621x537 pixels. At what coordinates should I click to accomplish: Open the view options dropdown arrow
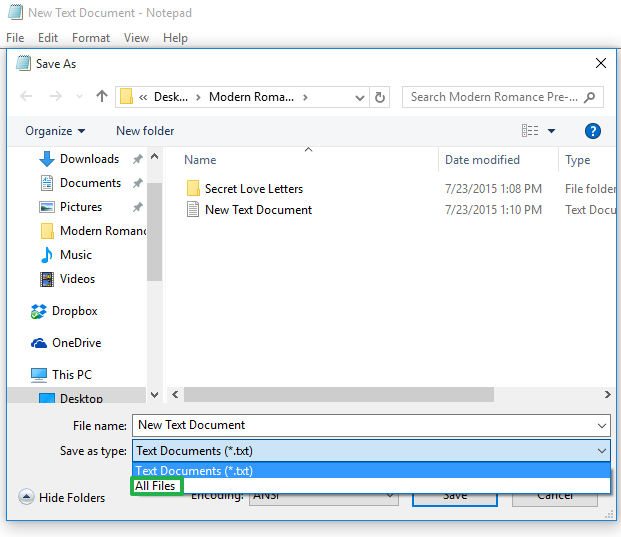(553, 131)
